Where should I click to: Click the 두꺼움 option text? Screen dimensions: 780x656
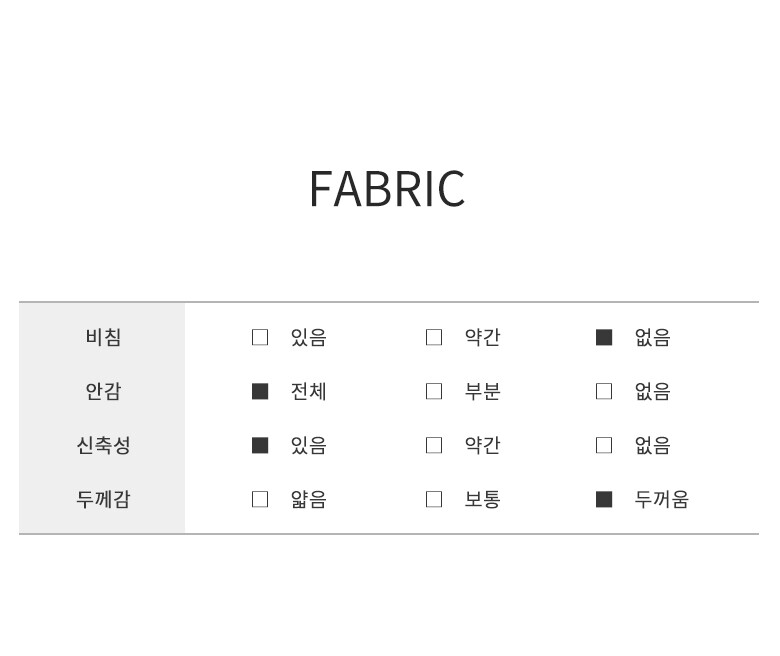click(661, 499)
